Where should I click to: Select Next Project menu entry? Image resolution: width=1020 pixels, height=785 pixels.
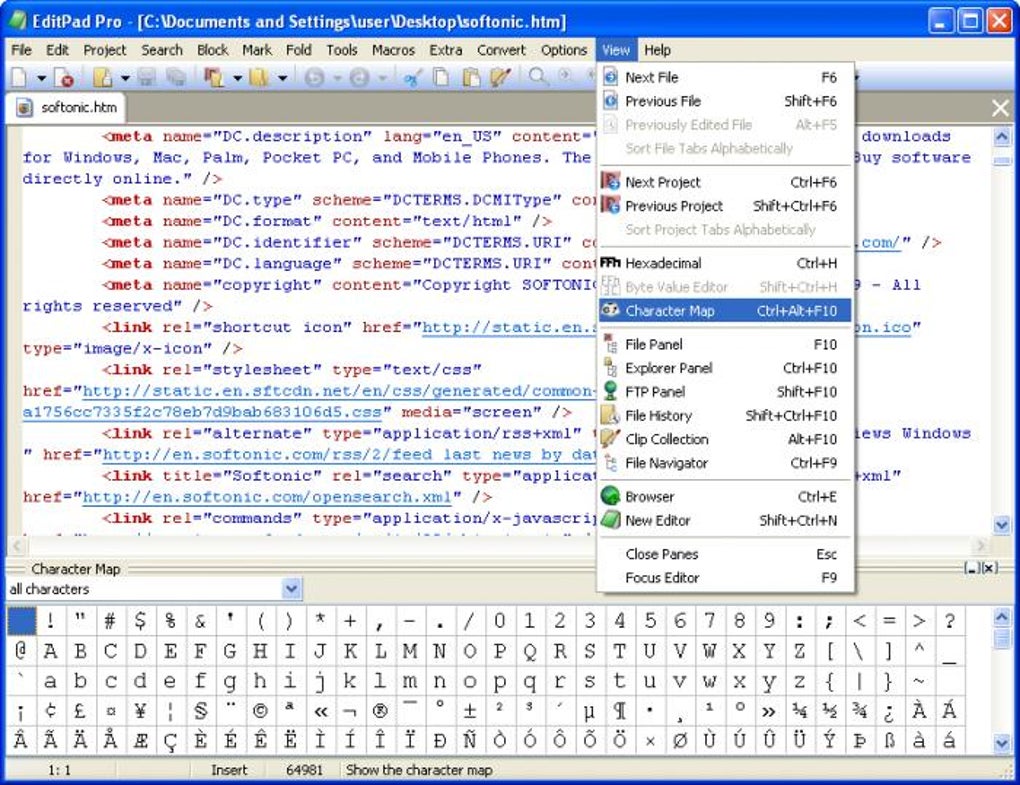725,182
